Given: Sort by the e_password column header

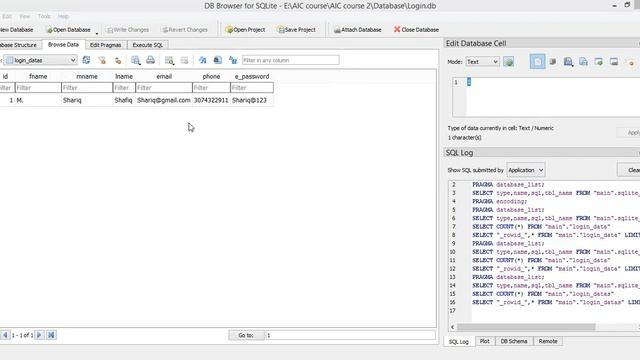Looking at the screenshot, I should pyautogui.click(x=252, y=76).
